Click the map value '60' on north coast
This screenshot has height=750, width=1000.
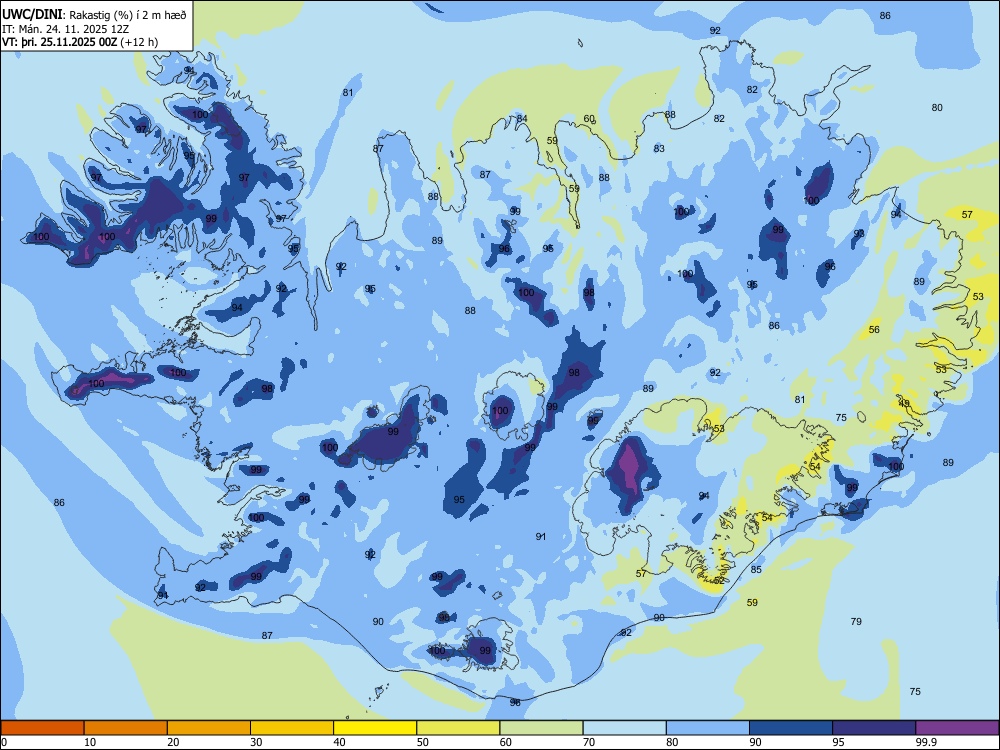click(x=589, y=119)
